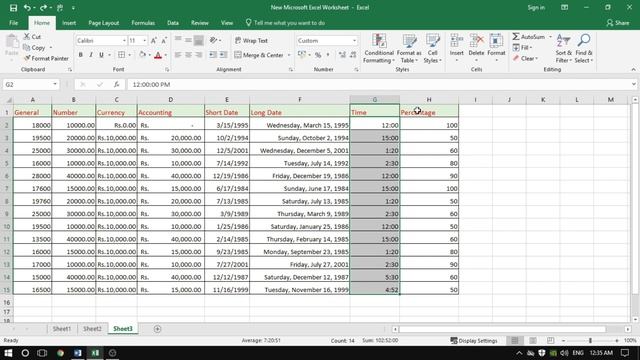The image size is (640, 360).
Task: Switch to Page Layout view in the status bar
Action: point(533,340)
